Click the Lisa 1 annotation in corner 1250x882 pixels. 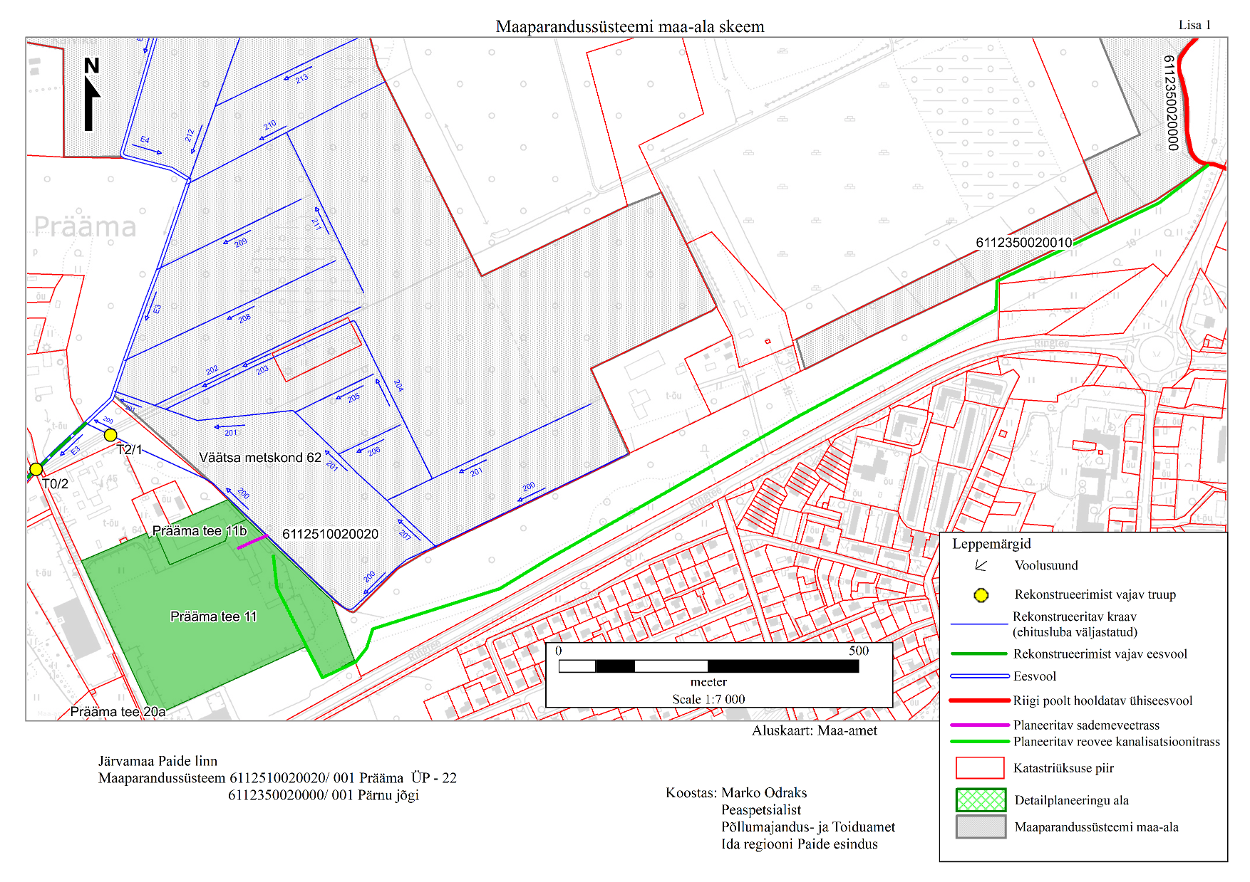click(1194, 24)
